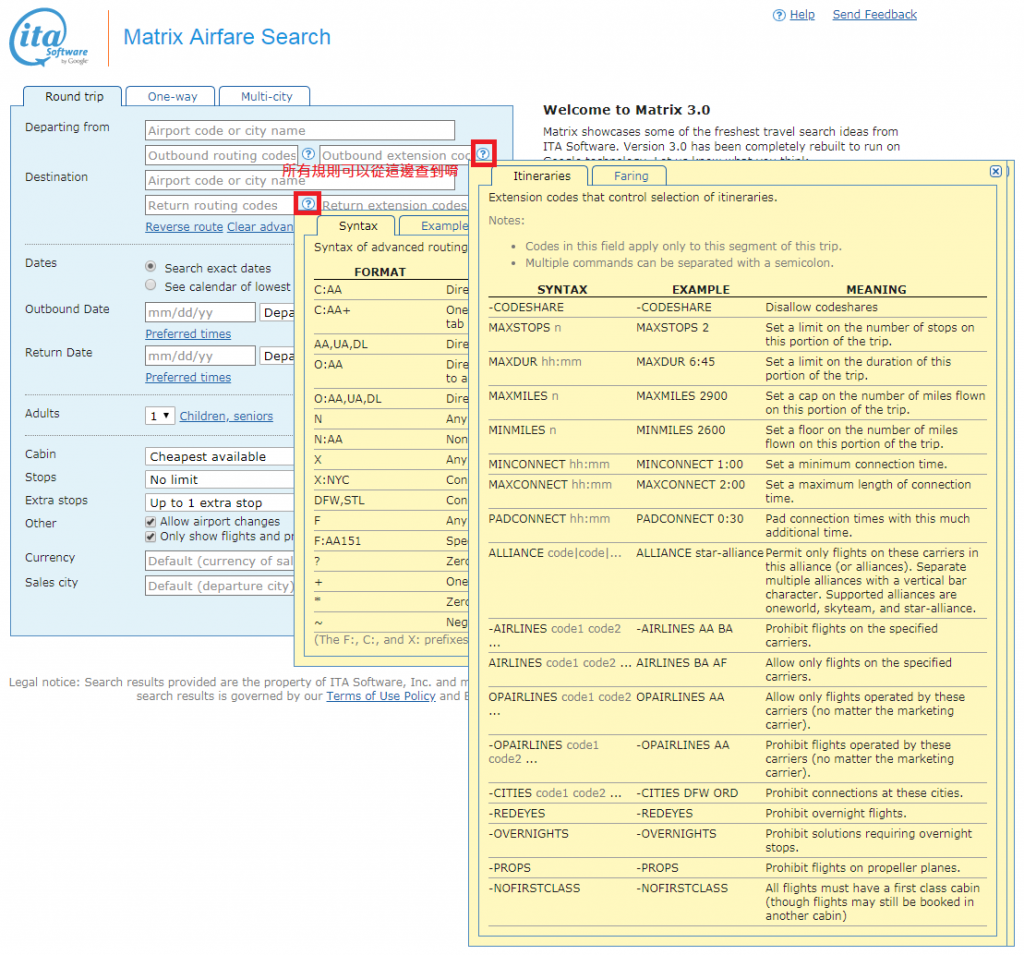
Task: Open the Terms of Use Policy link
Action: (x=381, y=696)
